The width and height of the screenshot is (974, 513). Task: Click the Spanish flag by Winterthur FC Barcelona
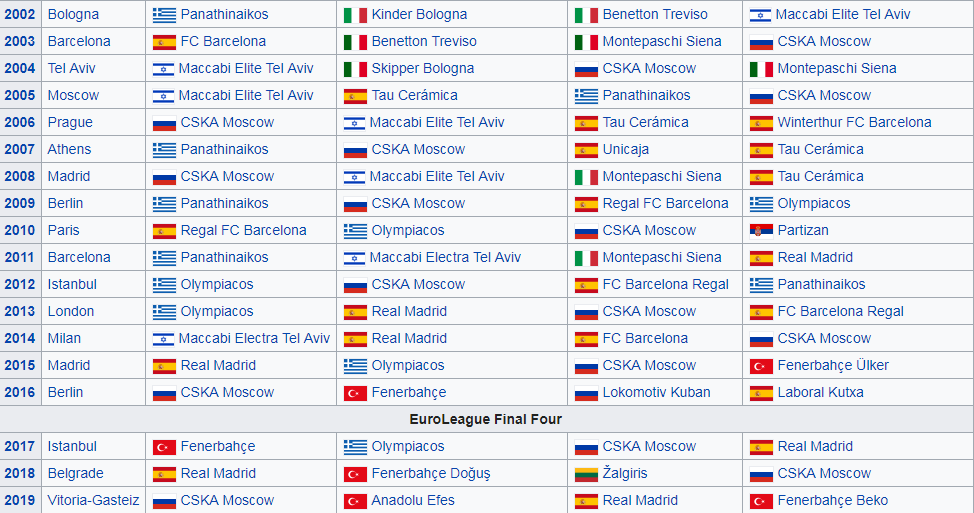[x=761, y=122]
